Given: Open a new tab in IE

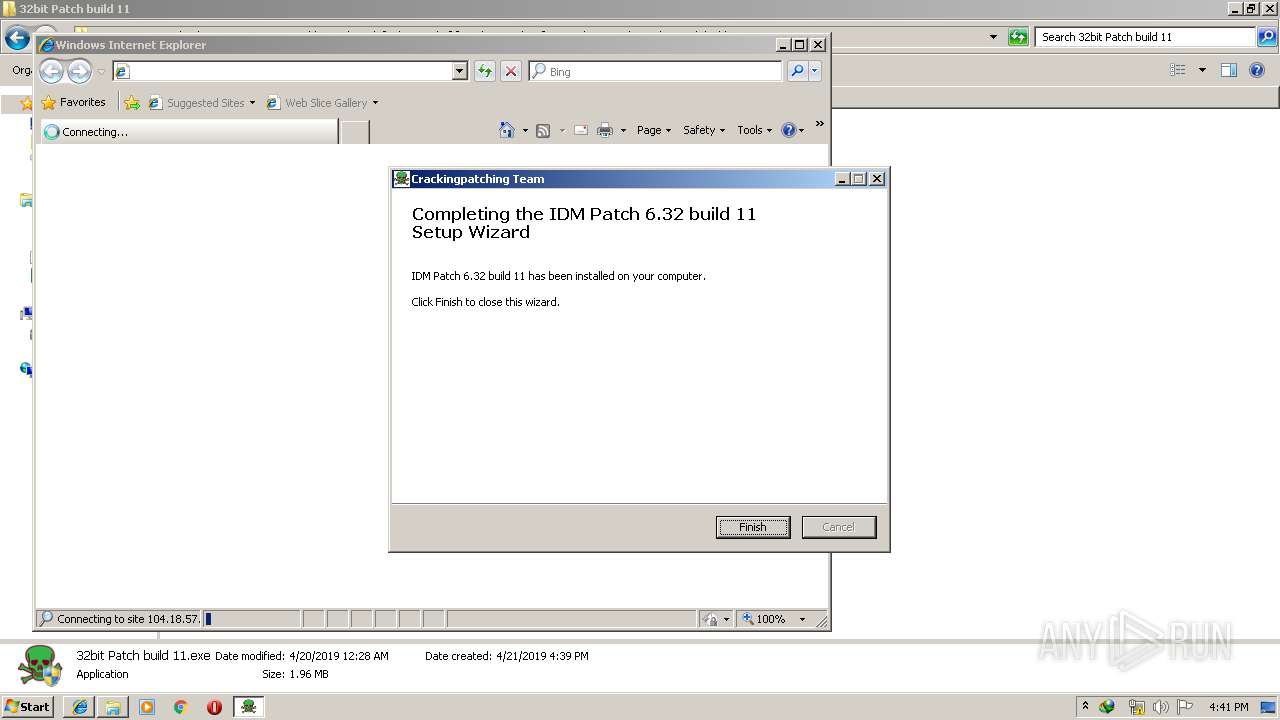Looking at the screenshot, I should (355, 132).
